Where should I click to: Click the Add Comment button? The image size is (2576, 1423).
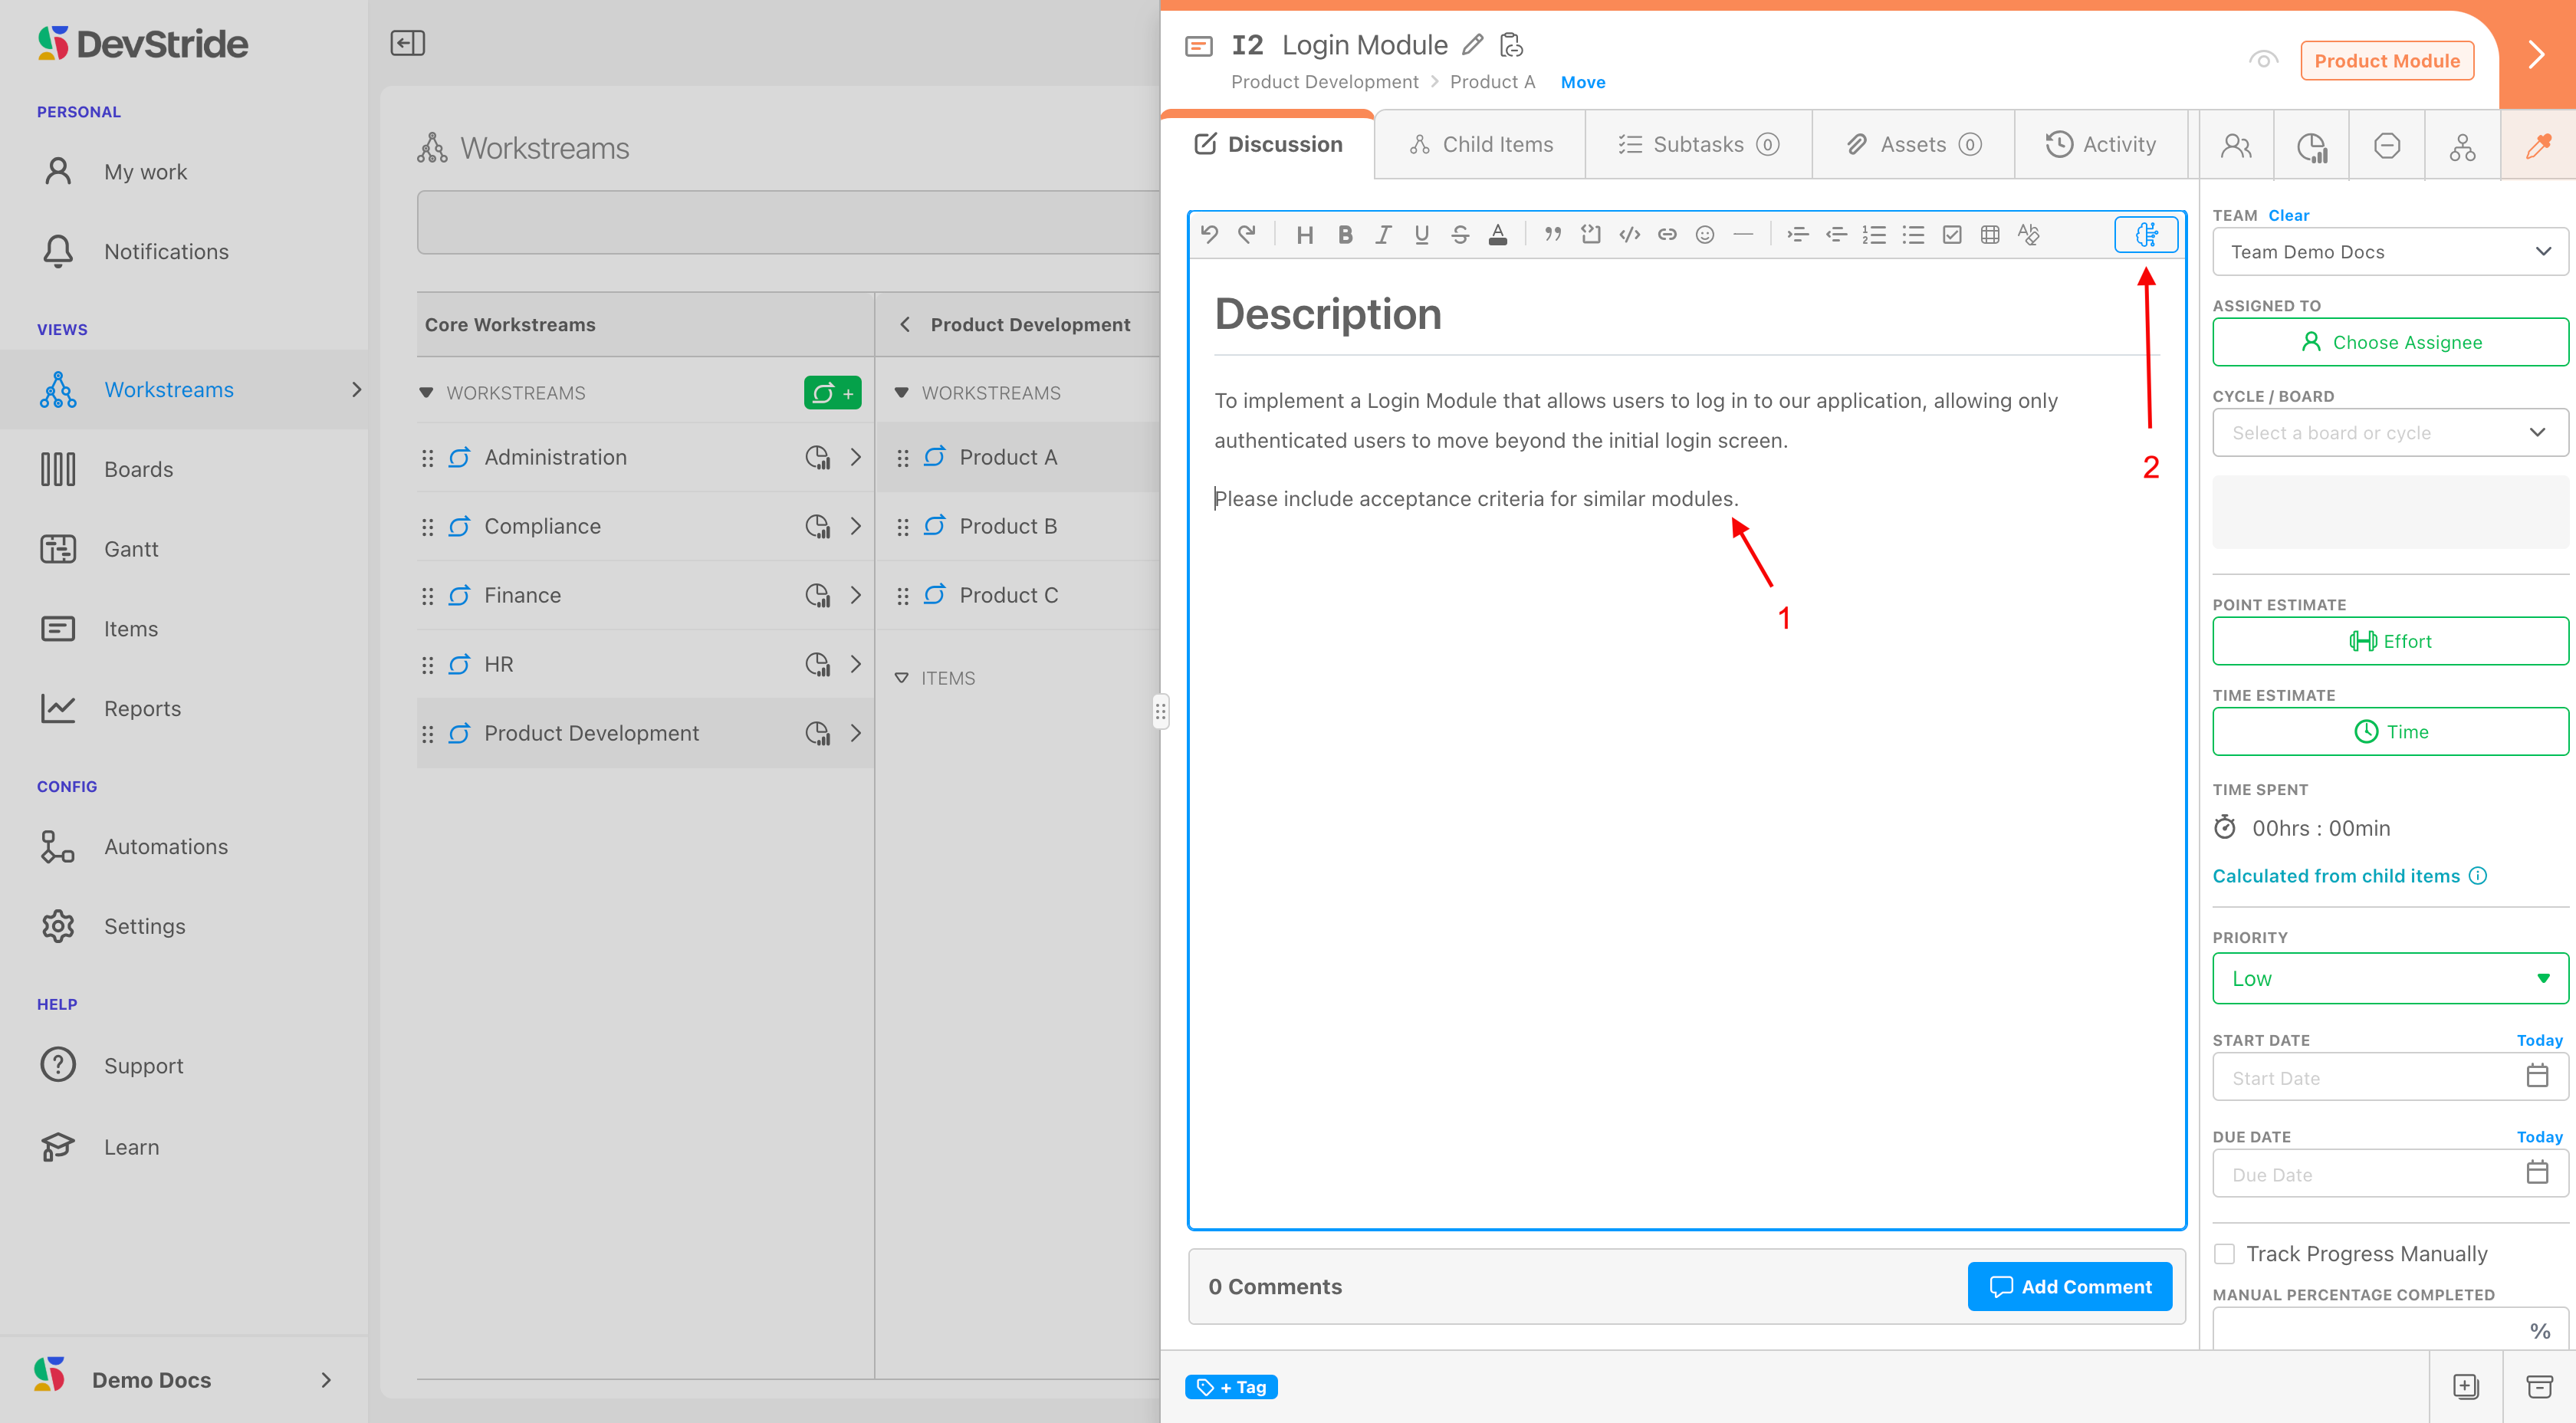click(2069, 1286)
